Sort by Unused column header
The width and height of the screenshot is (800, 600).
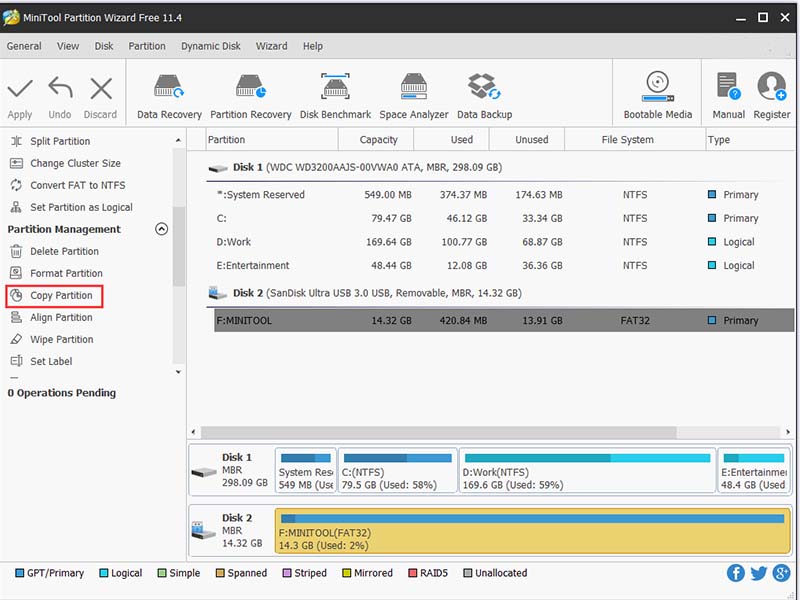tap(527, 140)
